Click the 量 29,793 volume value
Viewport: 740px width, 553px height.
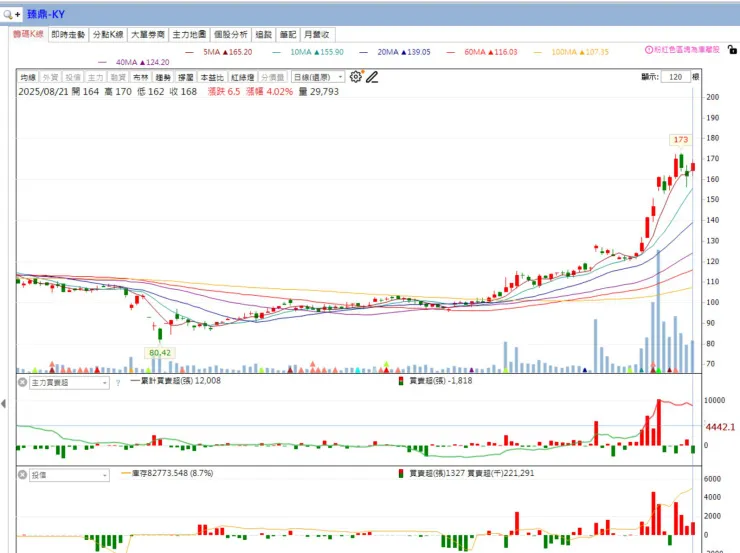point(319,92)
